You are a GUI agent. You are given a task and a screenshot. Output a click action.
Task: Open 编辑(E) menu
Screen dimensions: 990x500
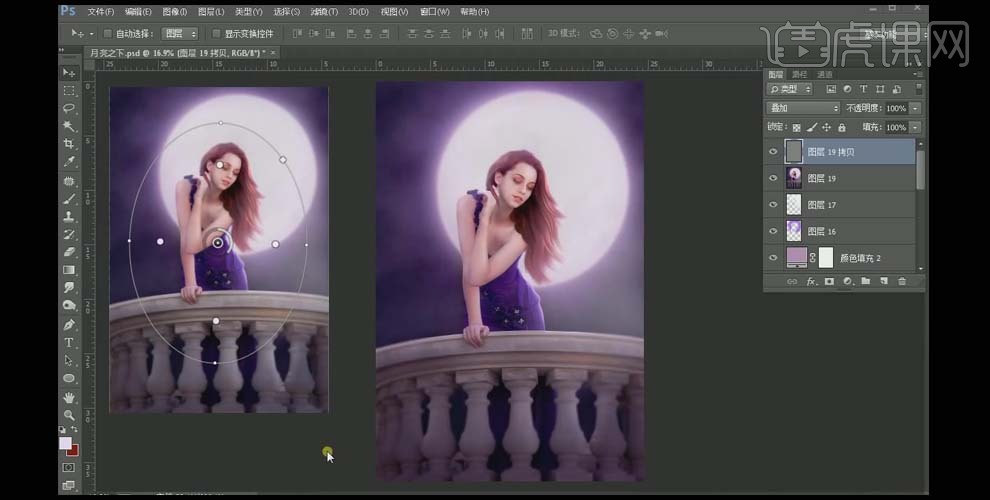point(138,12)
